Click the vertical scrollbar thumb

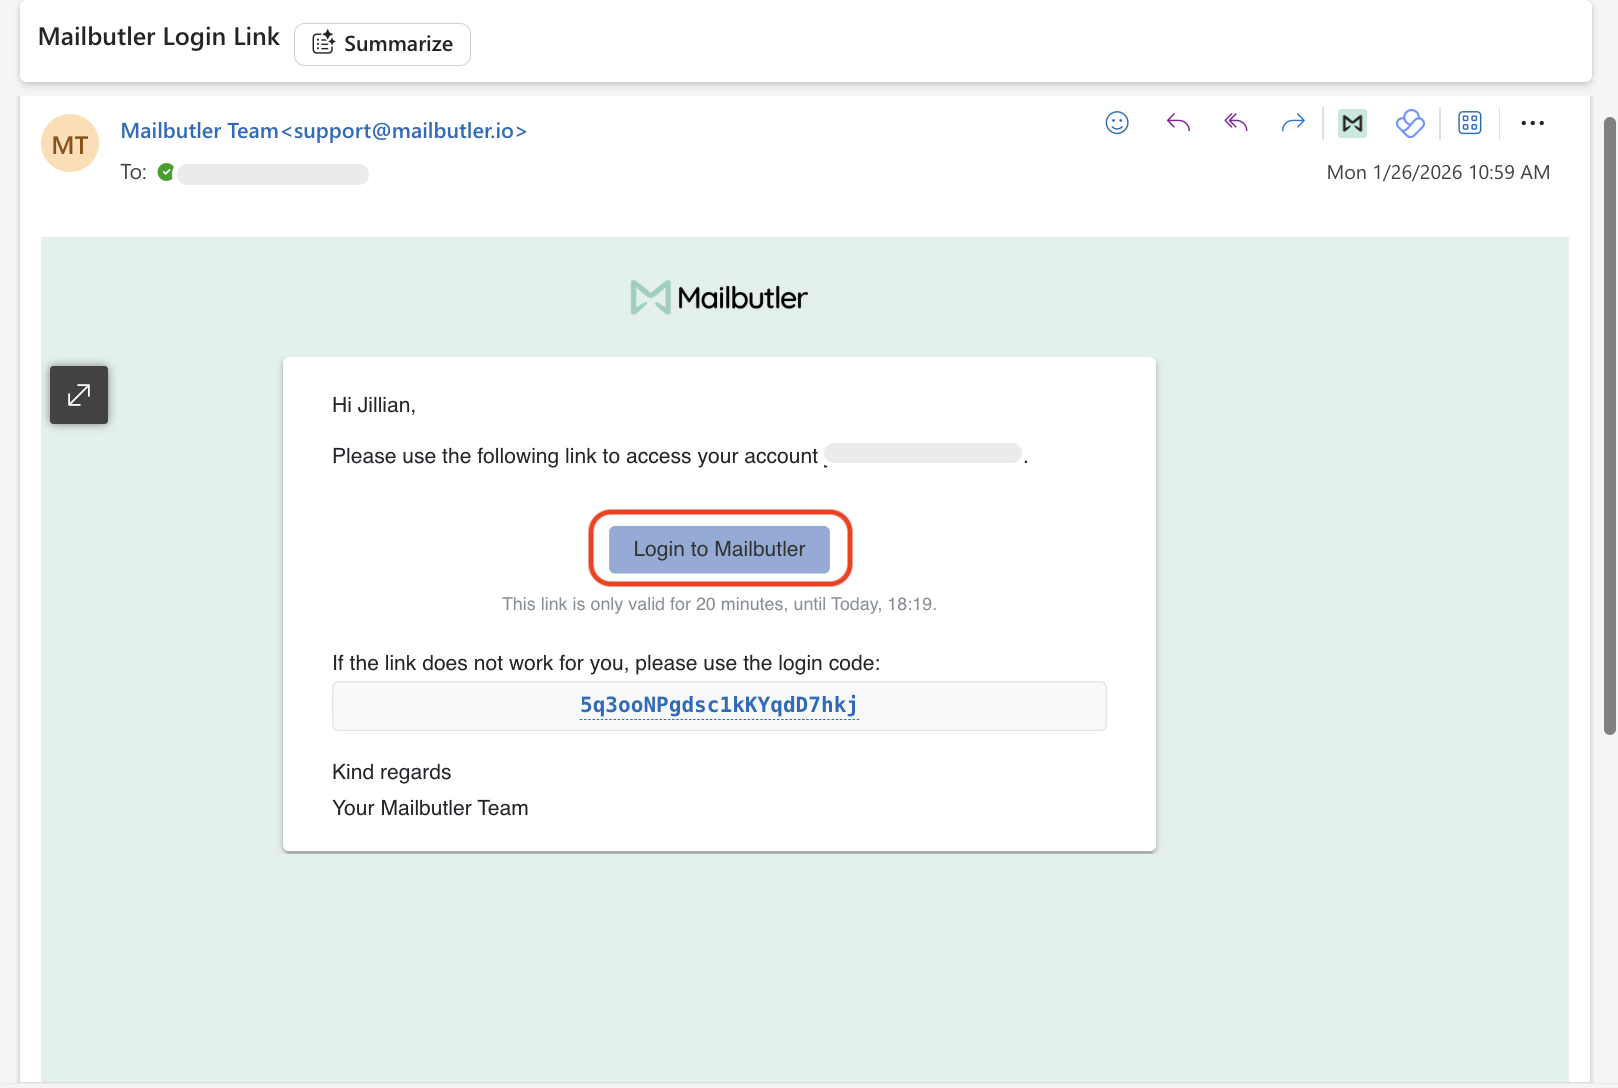pyautogui.click(x=1609, y=425)
